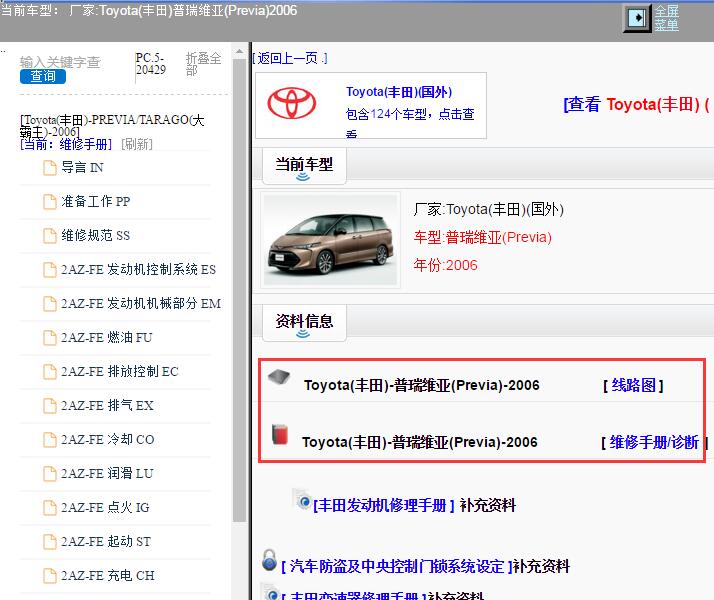Click 返回上一页 back link
The width and height of the screenshot is (714, 600).
[290, 58]
